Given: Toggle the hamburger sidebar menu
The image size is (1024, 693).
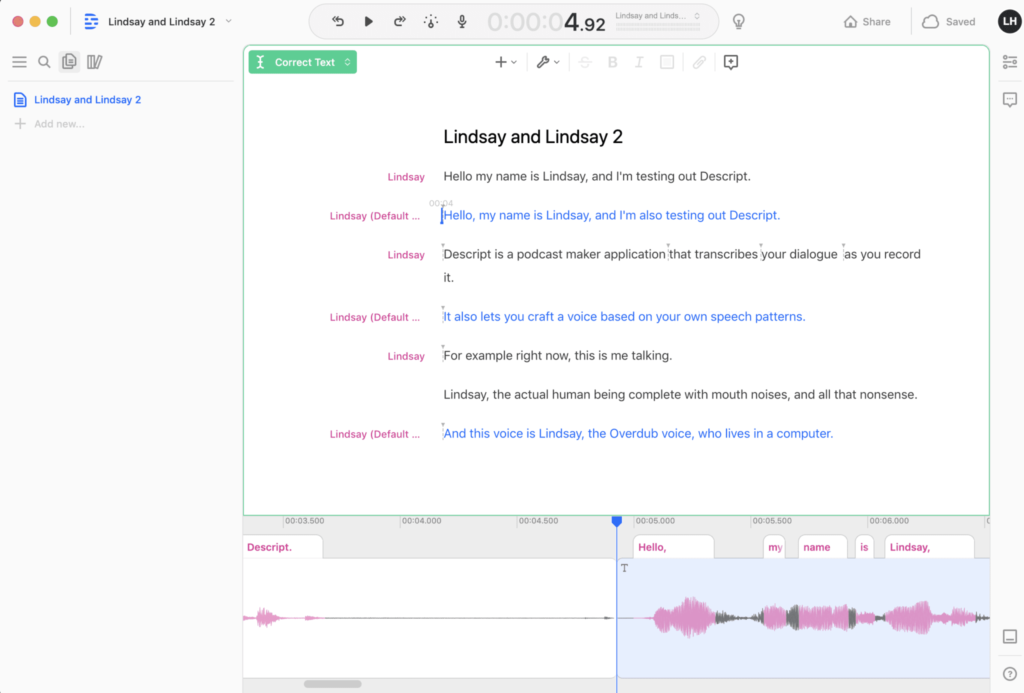Looking at the screenshot, I should coord(19,62).
